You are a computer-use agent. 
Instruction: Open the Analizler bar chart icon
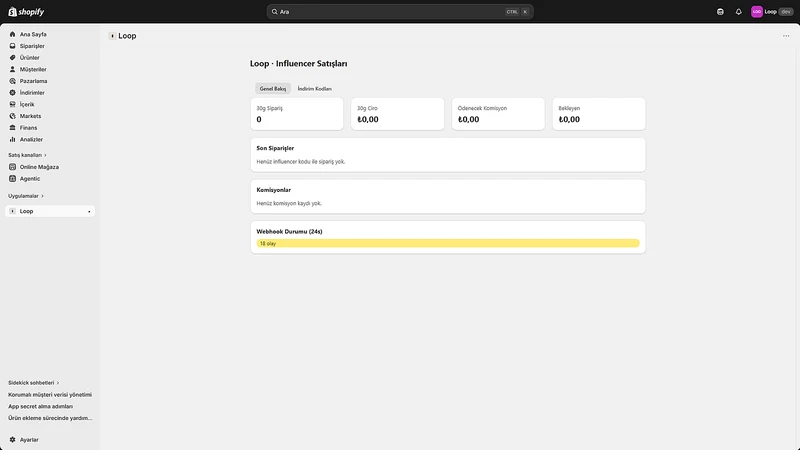point(13,139)
